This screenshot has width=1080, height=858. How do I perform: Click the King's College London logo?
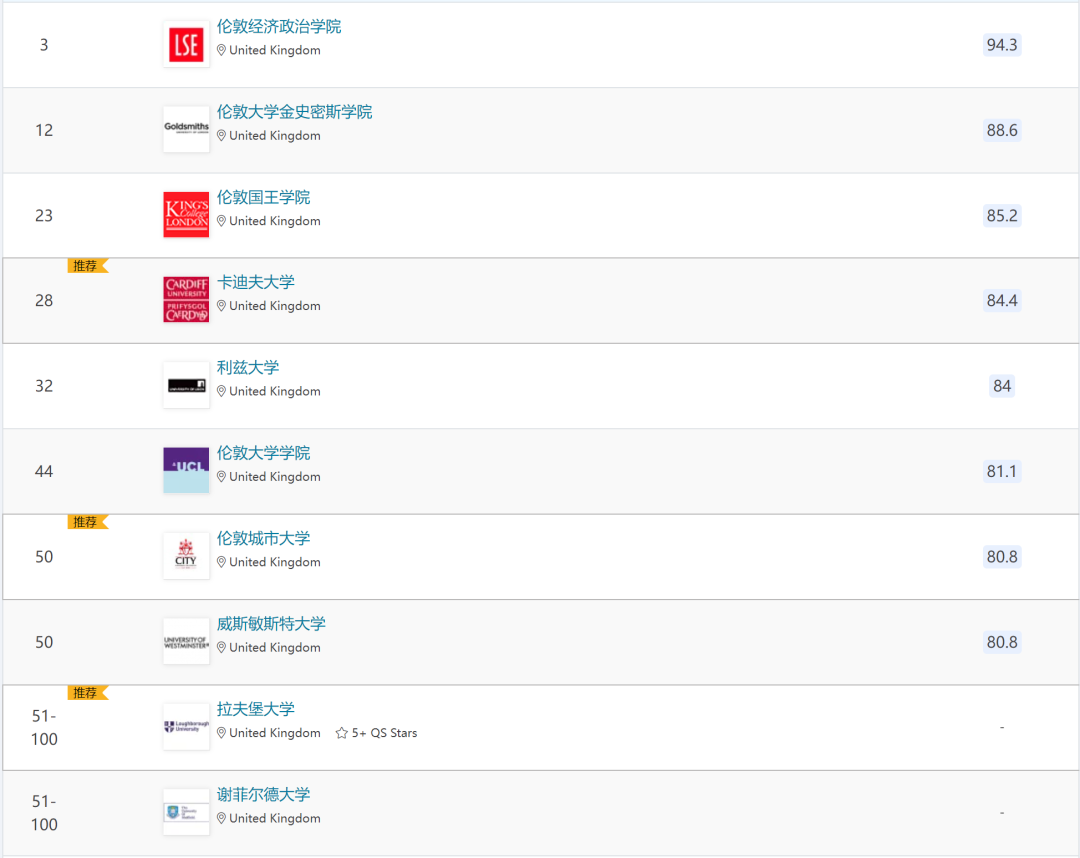tap(186, 215)
